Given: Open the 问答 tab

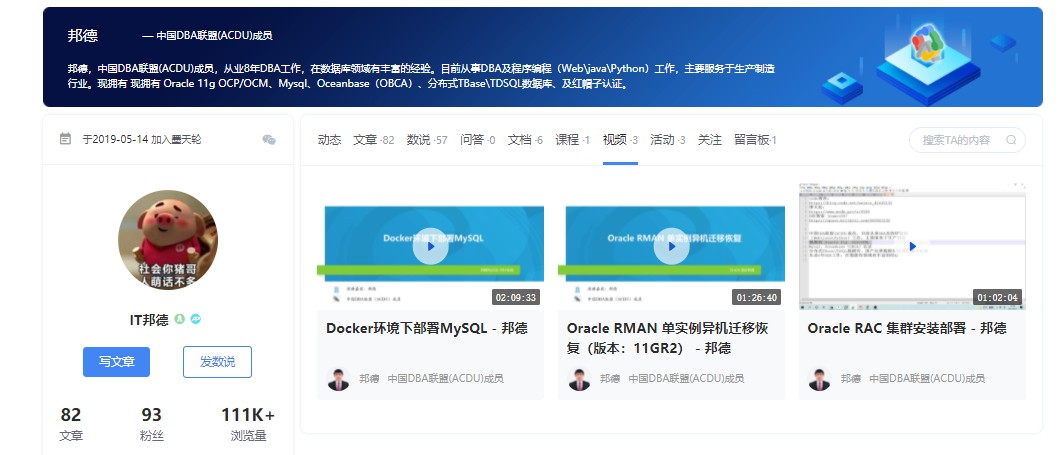Looking at the screenshot, I should point(478,140).
